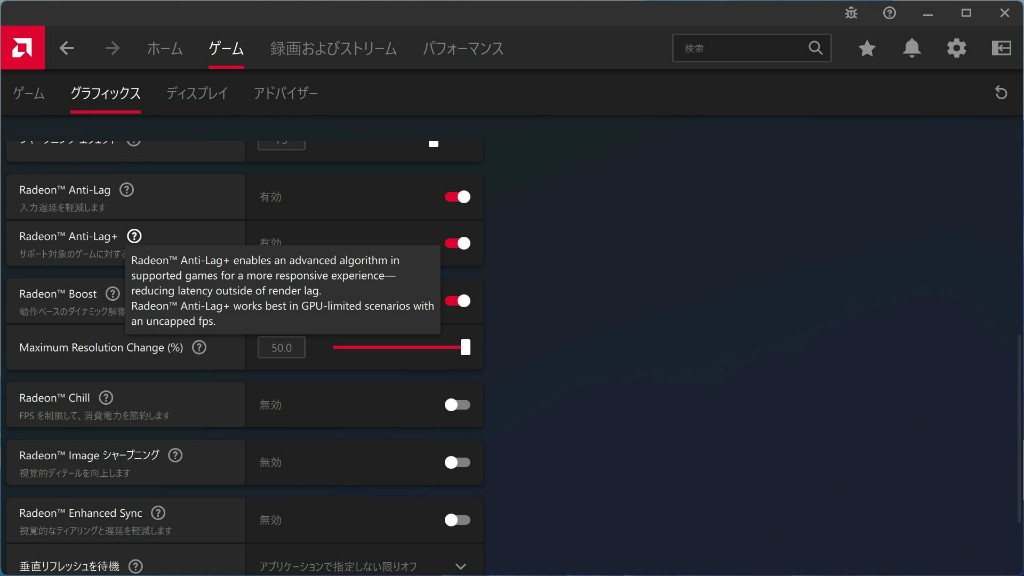This screenshot has height=576, width=1024.
Task: Click the Radeon Enhanced Sync label
Action: coord(80,513)
